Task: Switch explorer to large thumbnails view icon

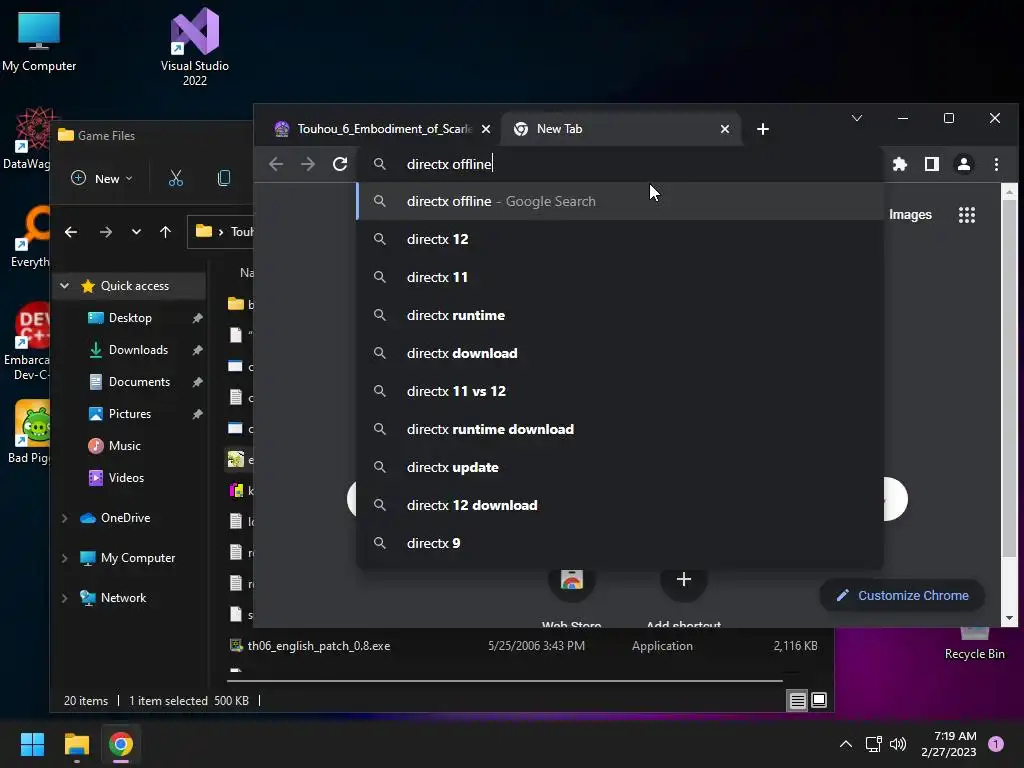Action: tap(819, 701)
